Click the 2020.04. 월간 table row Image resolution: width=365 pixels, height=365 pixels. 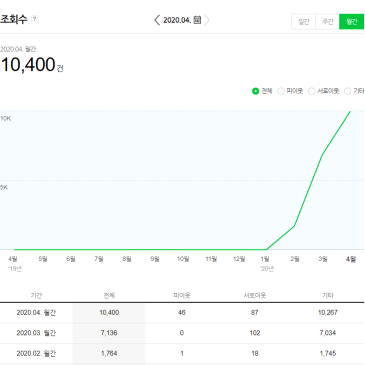pos(182,313)
